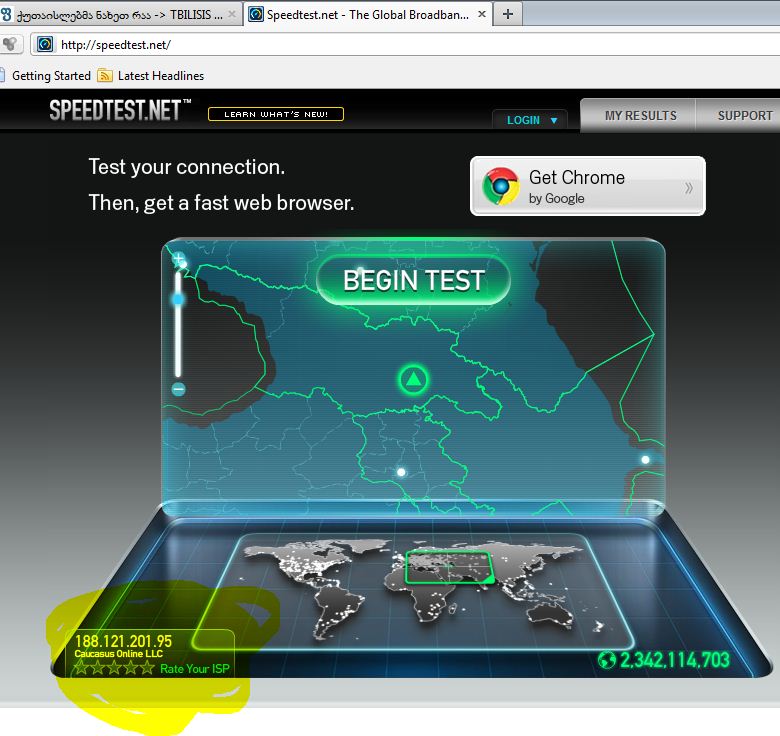Open the MY RESULTS tab
Image resolution: width=780 pixels, height=736 pixels.
click(x=640, y=115)
